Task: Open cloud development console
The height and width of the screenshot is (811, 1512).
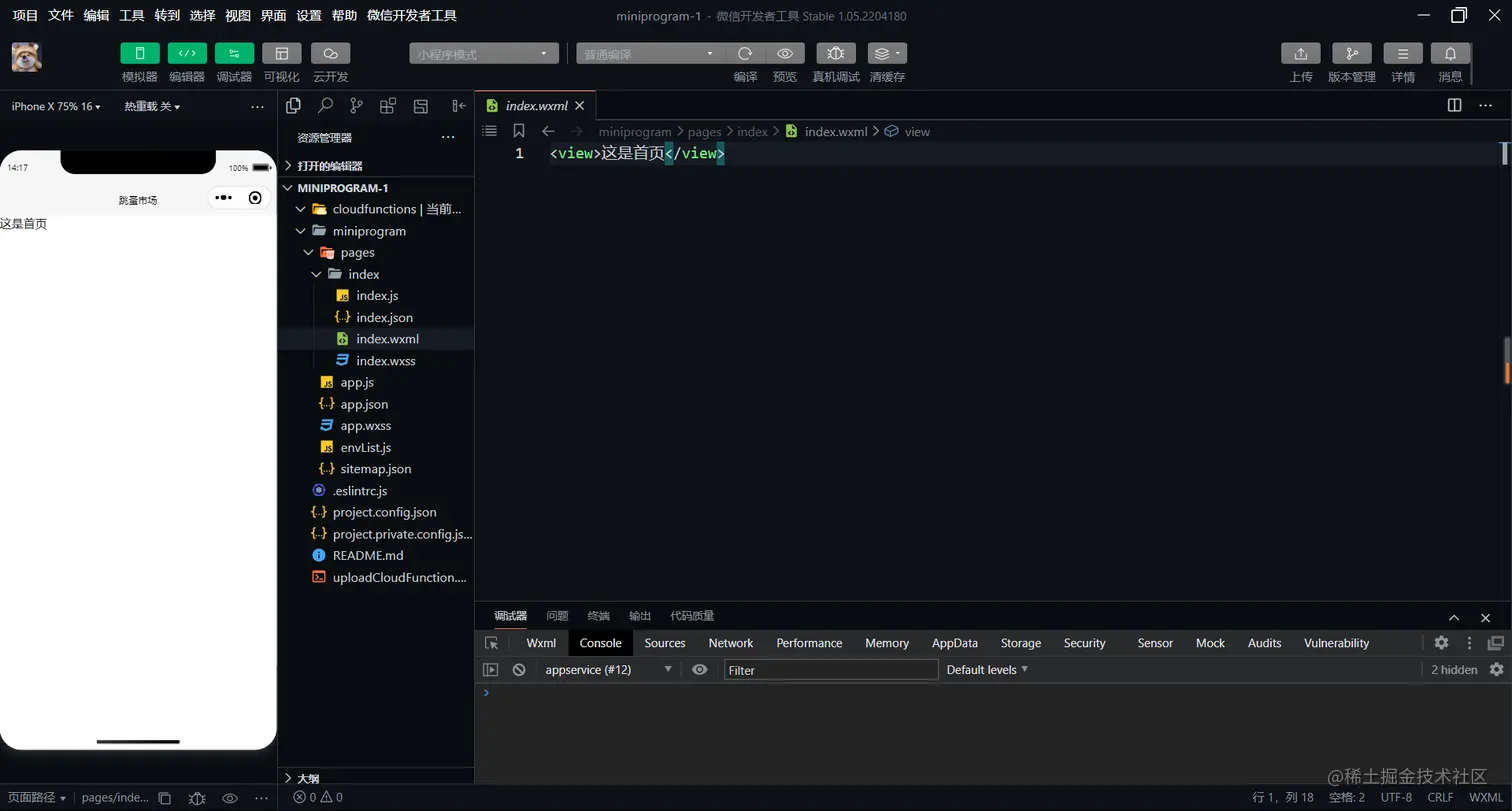Action: [x=330, y=53]
